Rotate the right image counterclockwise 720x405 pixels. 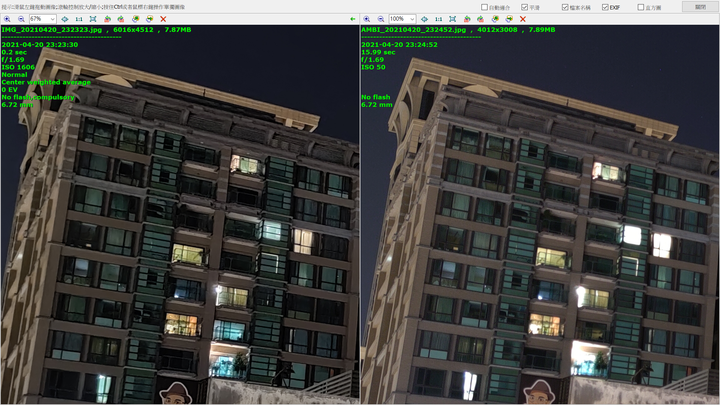(467, 19)
